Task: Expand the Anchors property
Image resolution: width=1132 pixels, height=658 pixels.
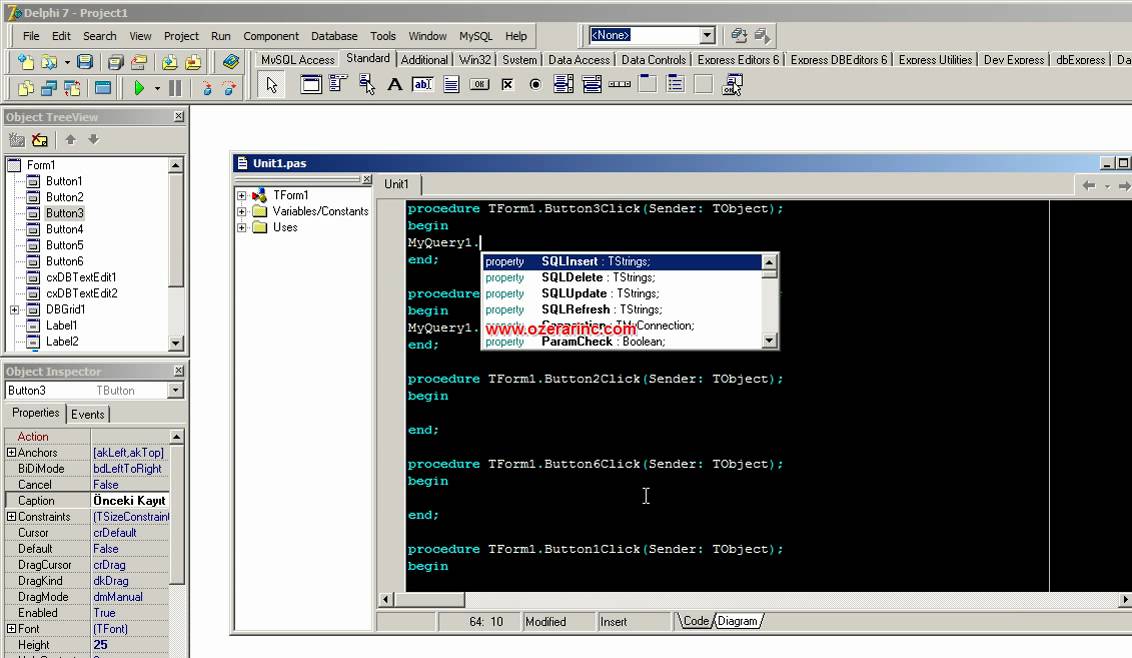Action: (x=11, y=453)
